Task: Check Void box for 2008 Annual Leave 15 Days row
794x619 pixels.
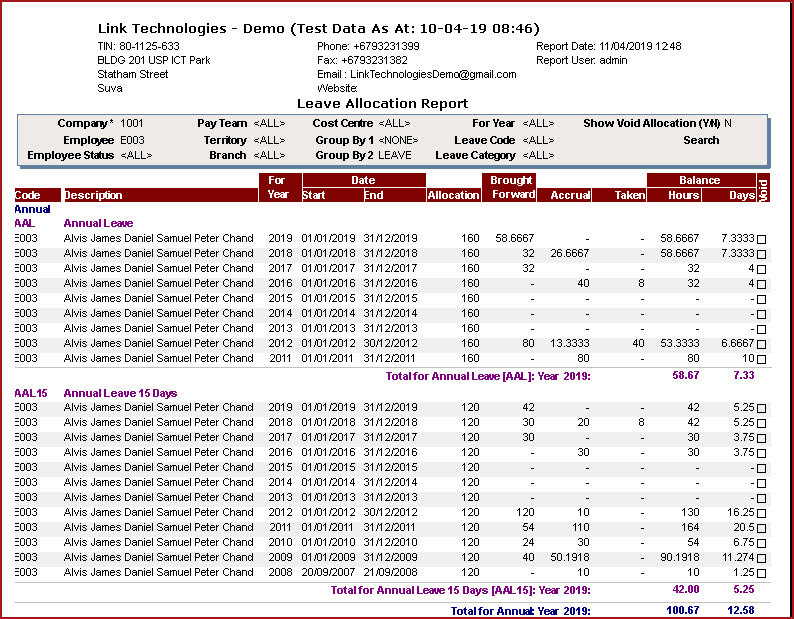Action: click(762, 574)
